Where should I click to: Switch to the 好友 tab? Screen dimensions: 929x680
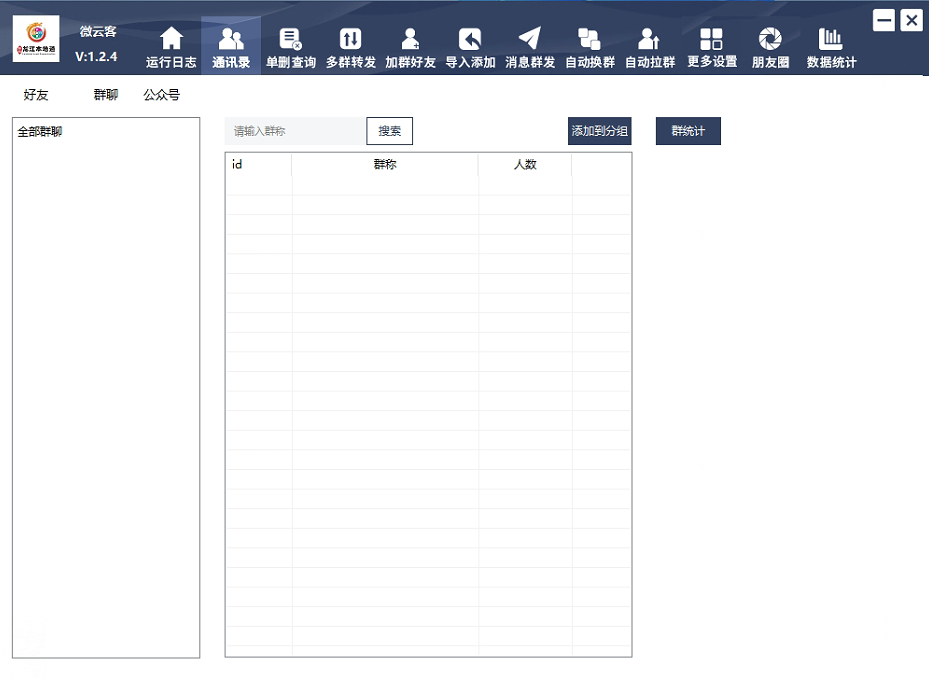click(36, 95)
